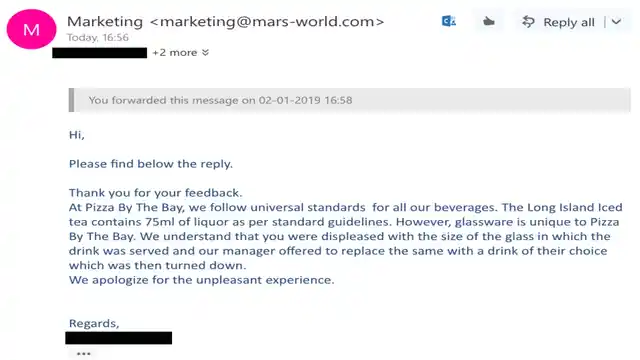Screen dimensions: 640x360
Task: Click the double chevron next to +2 more
Action: [205, 53]
